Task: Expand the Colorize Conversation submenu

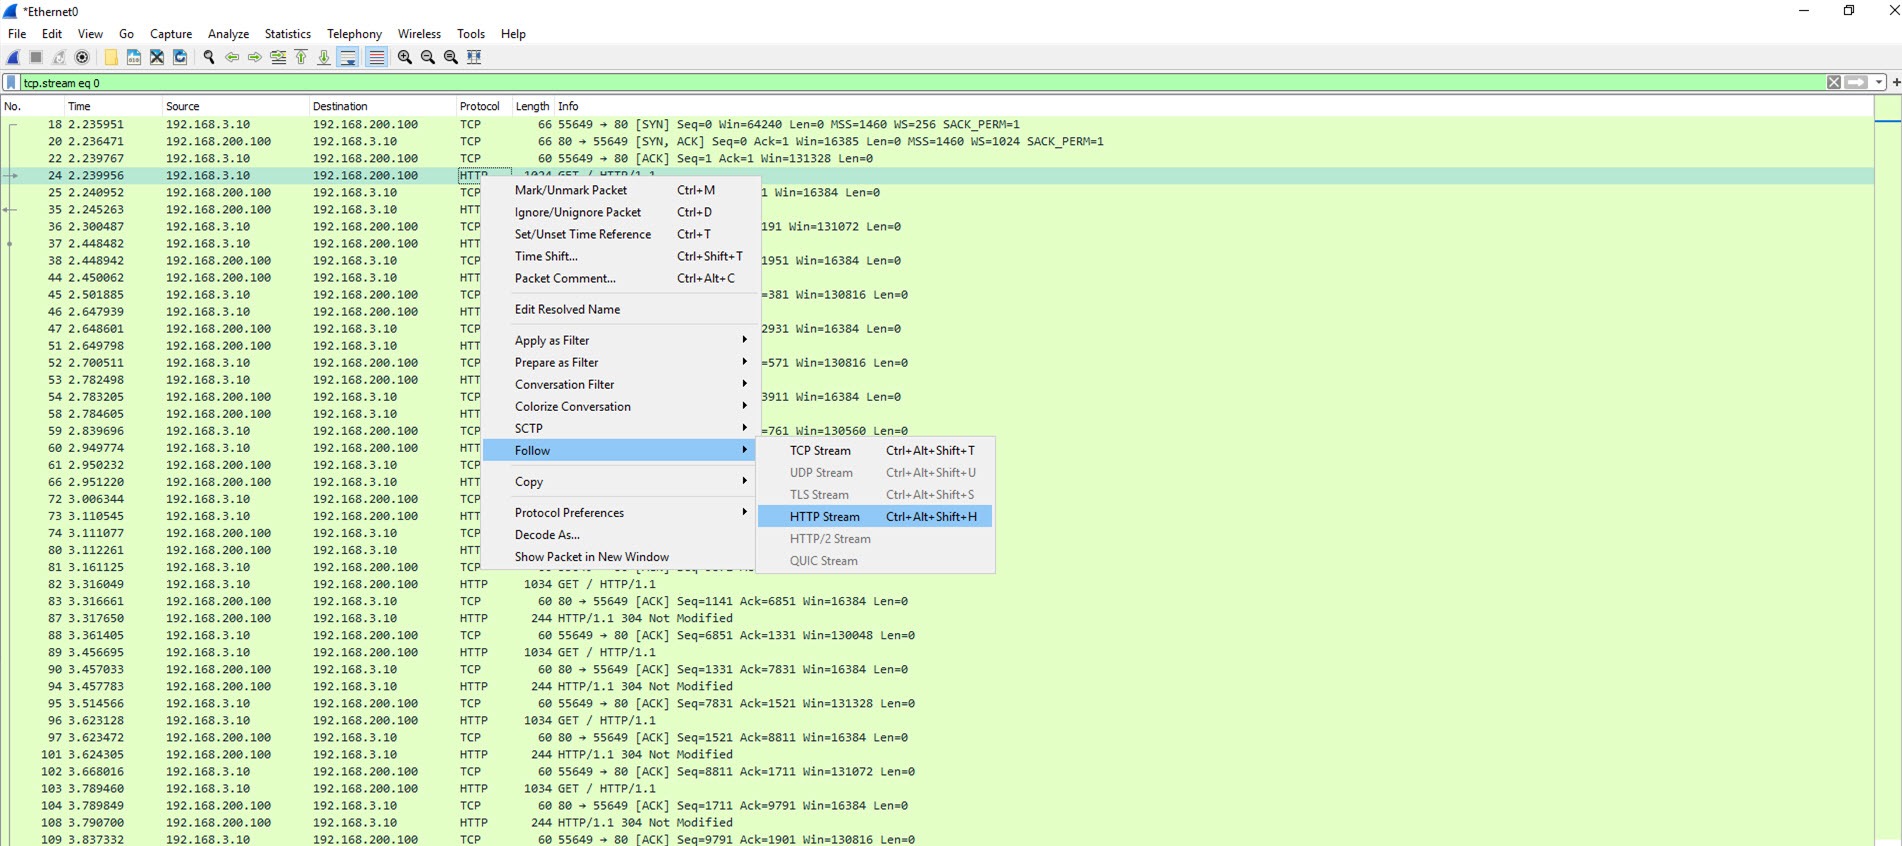Action: [x=620, y=406]
